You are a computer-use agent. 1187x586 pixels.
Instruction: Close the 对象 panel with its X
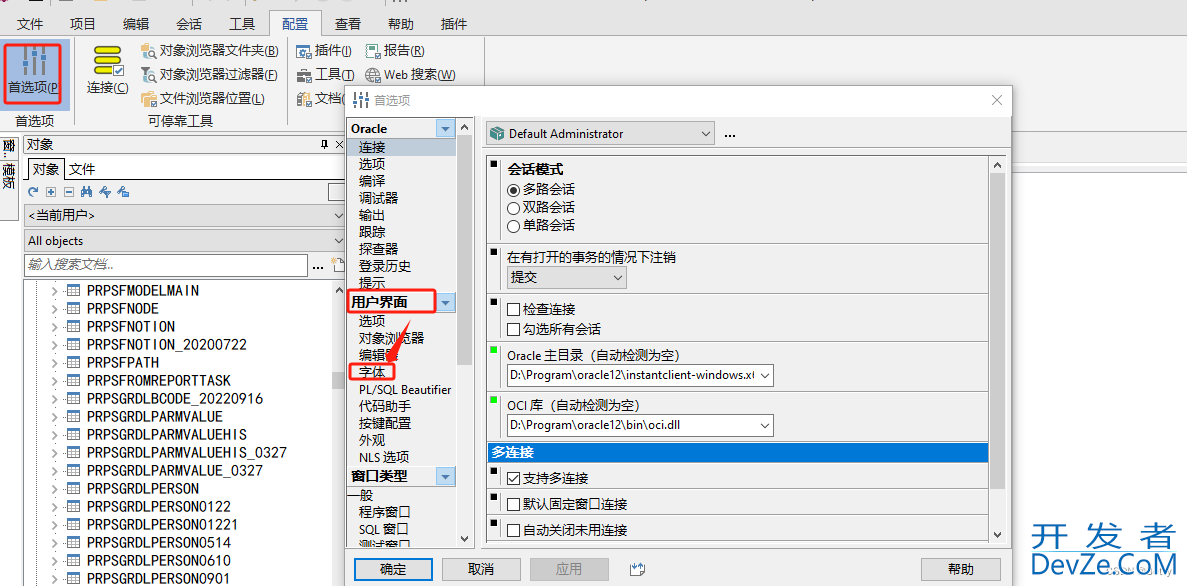tap(340, 145)
